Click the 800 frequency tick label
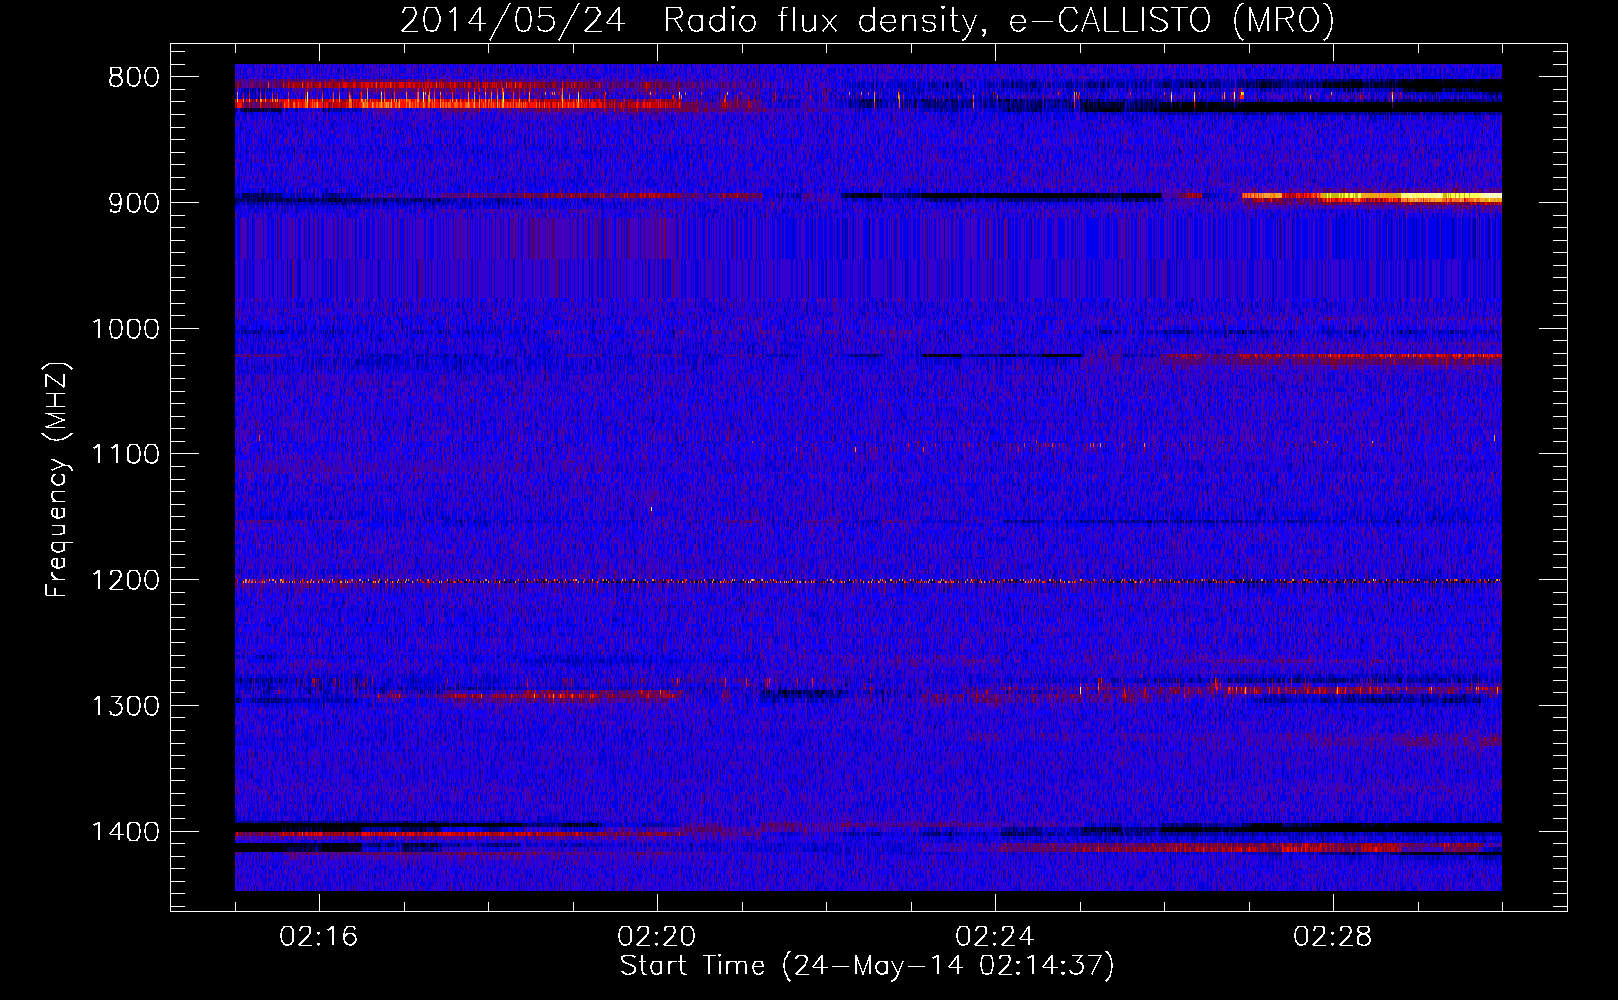 (133, 77)
